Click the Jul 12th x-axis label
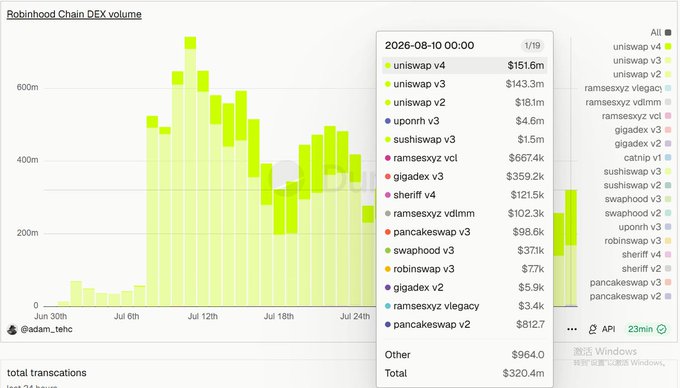This screenshot has width=680, height=388. [x=203, y=316]
